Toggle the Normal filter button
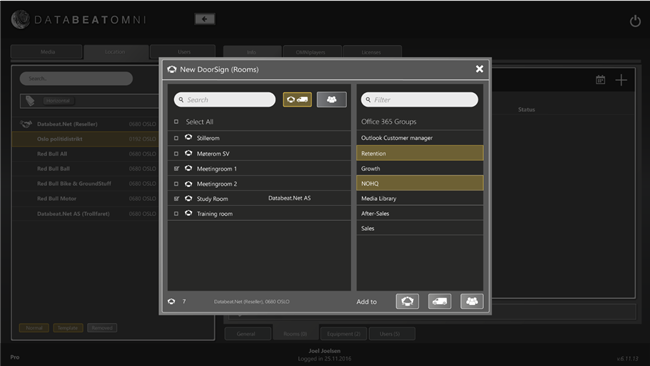This screenshot has height=366, width=650. (34, 328)
